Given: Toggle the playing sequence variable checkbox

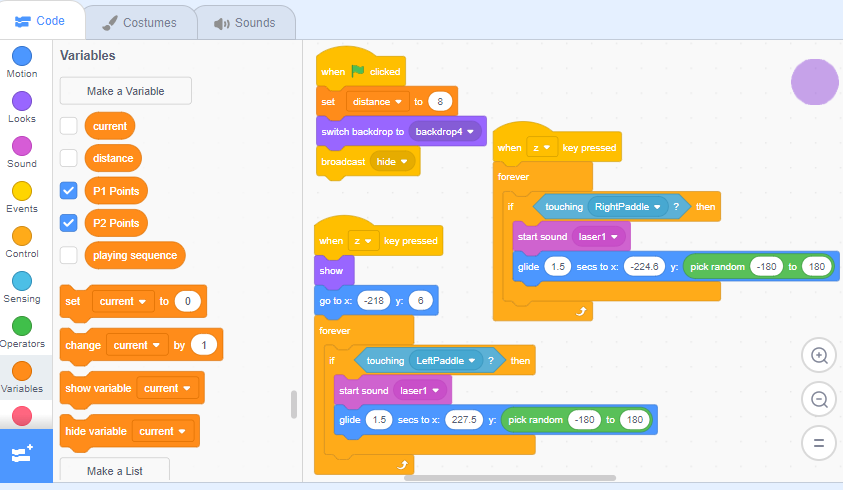Looking at the screenshot, I should 68,255.
